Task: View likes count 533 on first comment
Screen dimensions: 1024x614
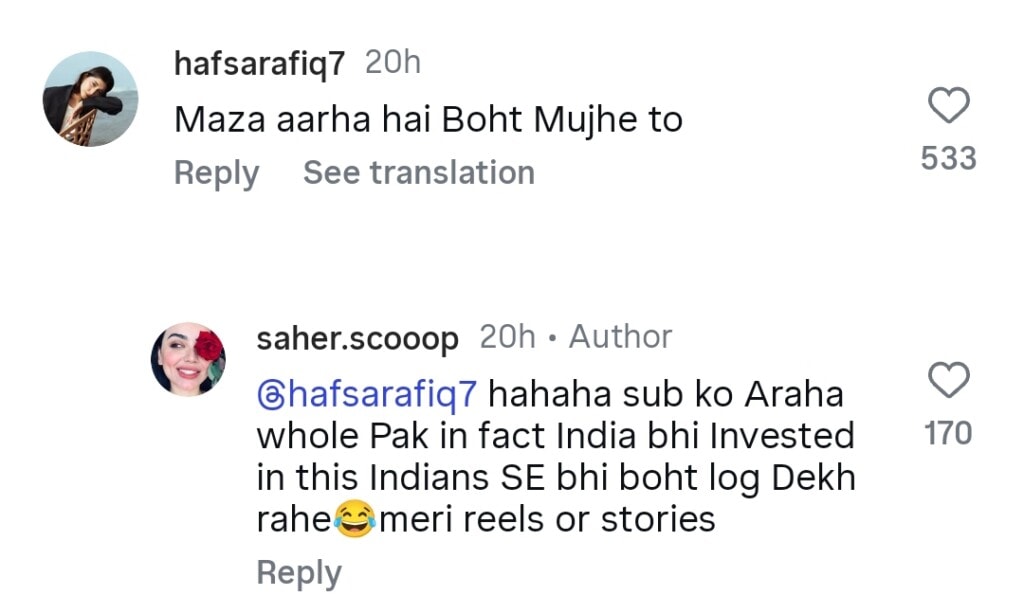Action: (x=947, y=158)
